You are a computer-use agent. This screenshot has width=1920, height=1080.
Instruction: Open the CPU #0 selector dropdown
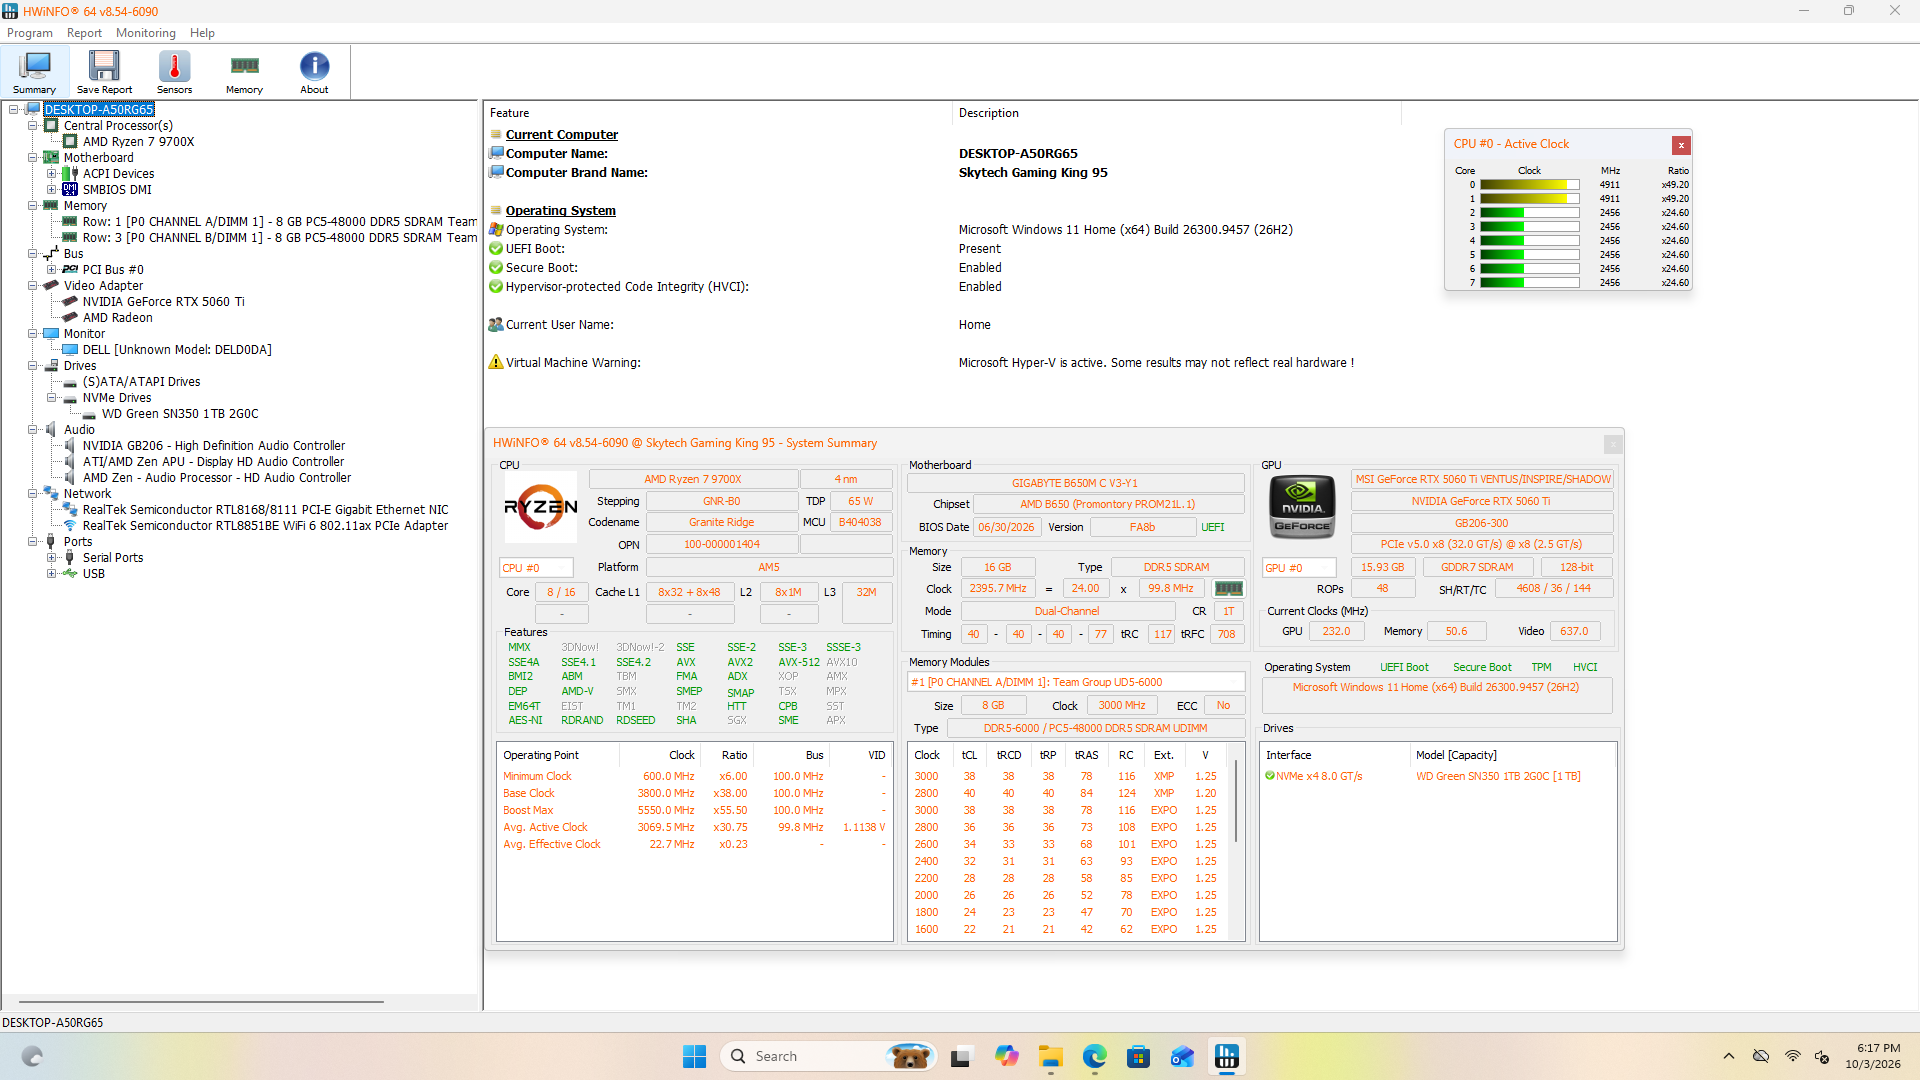point(536,568)
